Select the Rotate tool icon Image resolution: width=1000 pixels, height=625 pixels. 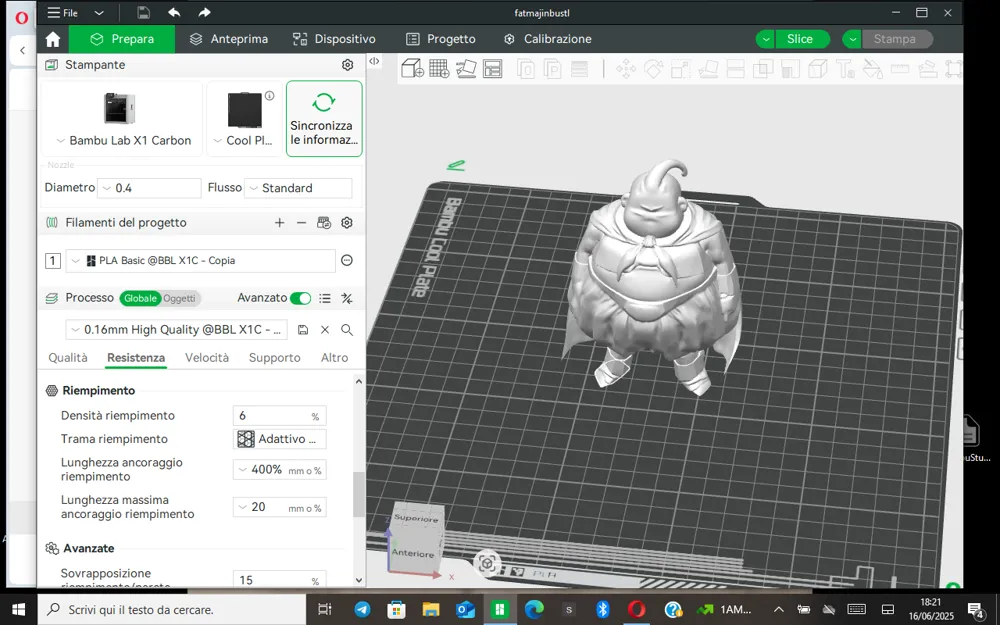(x=653, y=69)
